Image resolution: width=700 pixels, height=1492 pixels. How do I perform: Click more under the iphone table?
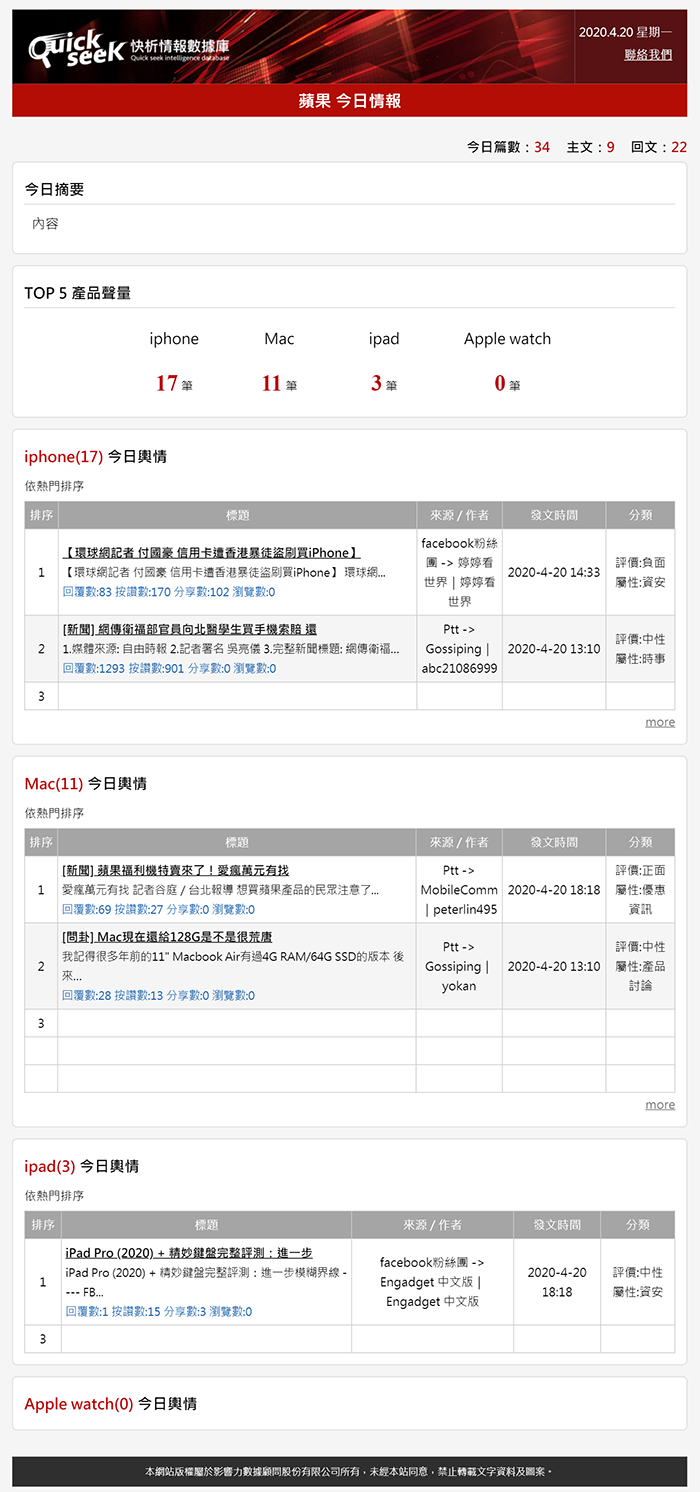pos(660,722)
